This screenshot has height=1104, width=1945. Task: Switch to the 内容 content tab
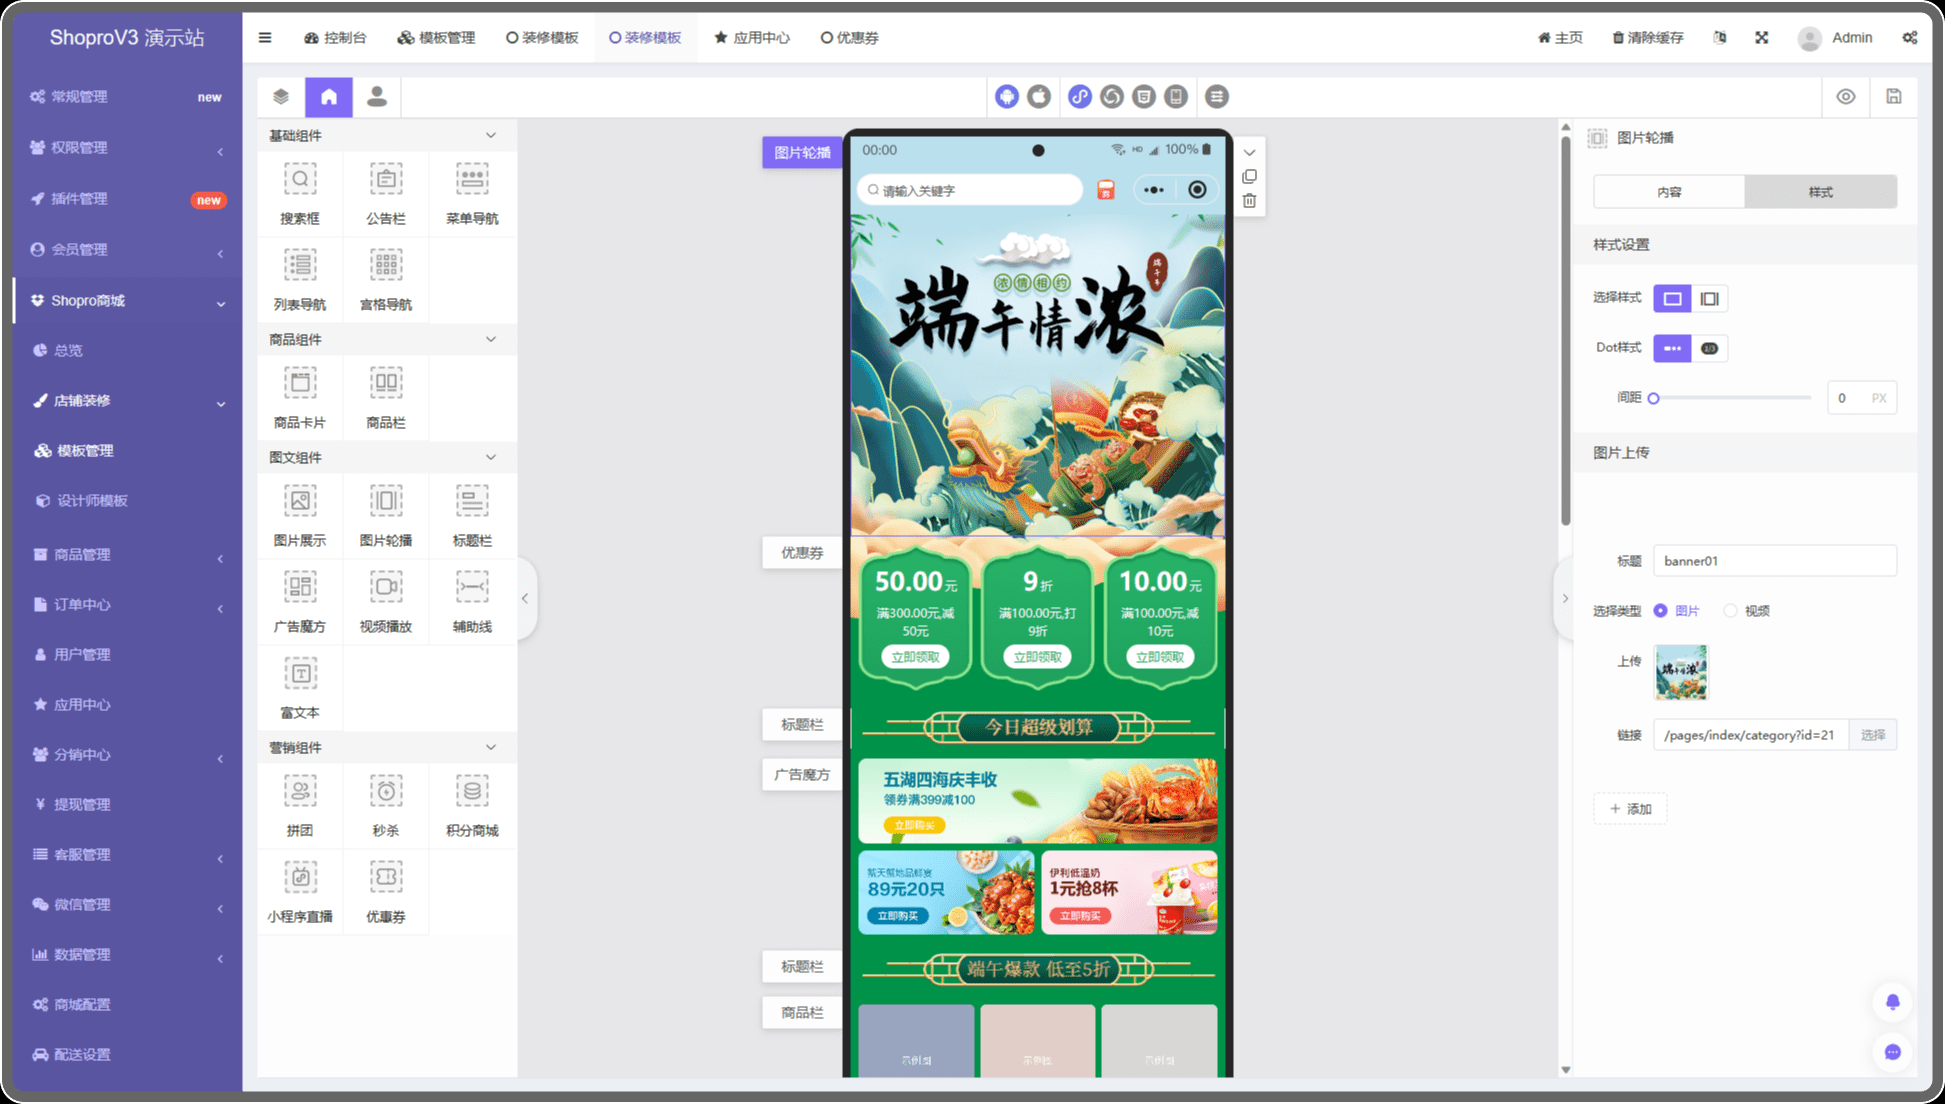tap(1669, 192)
